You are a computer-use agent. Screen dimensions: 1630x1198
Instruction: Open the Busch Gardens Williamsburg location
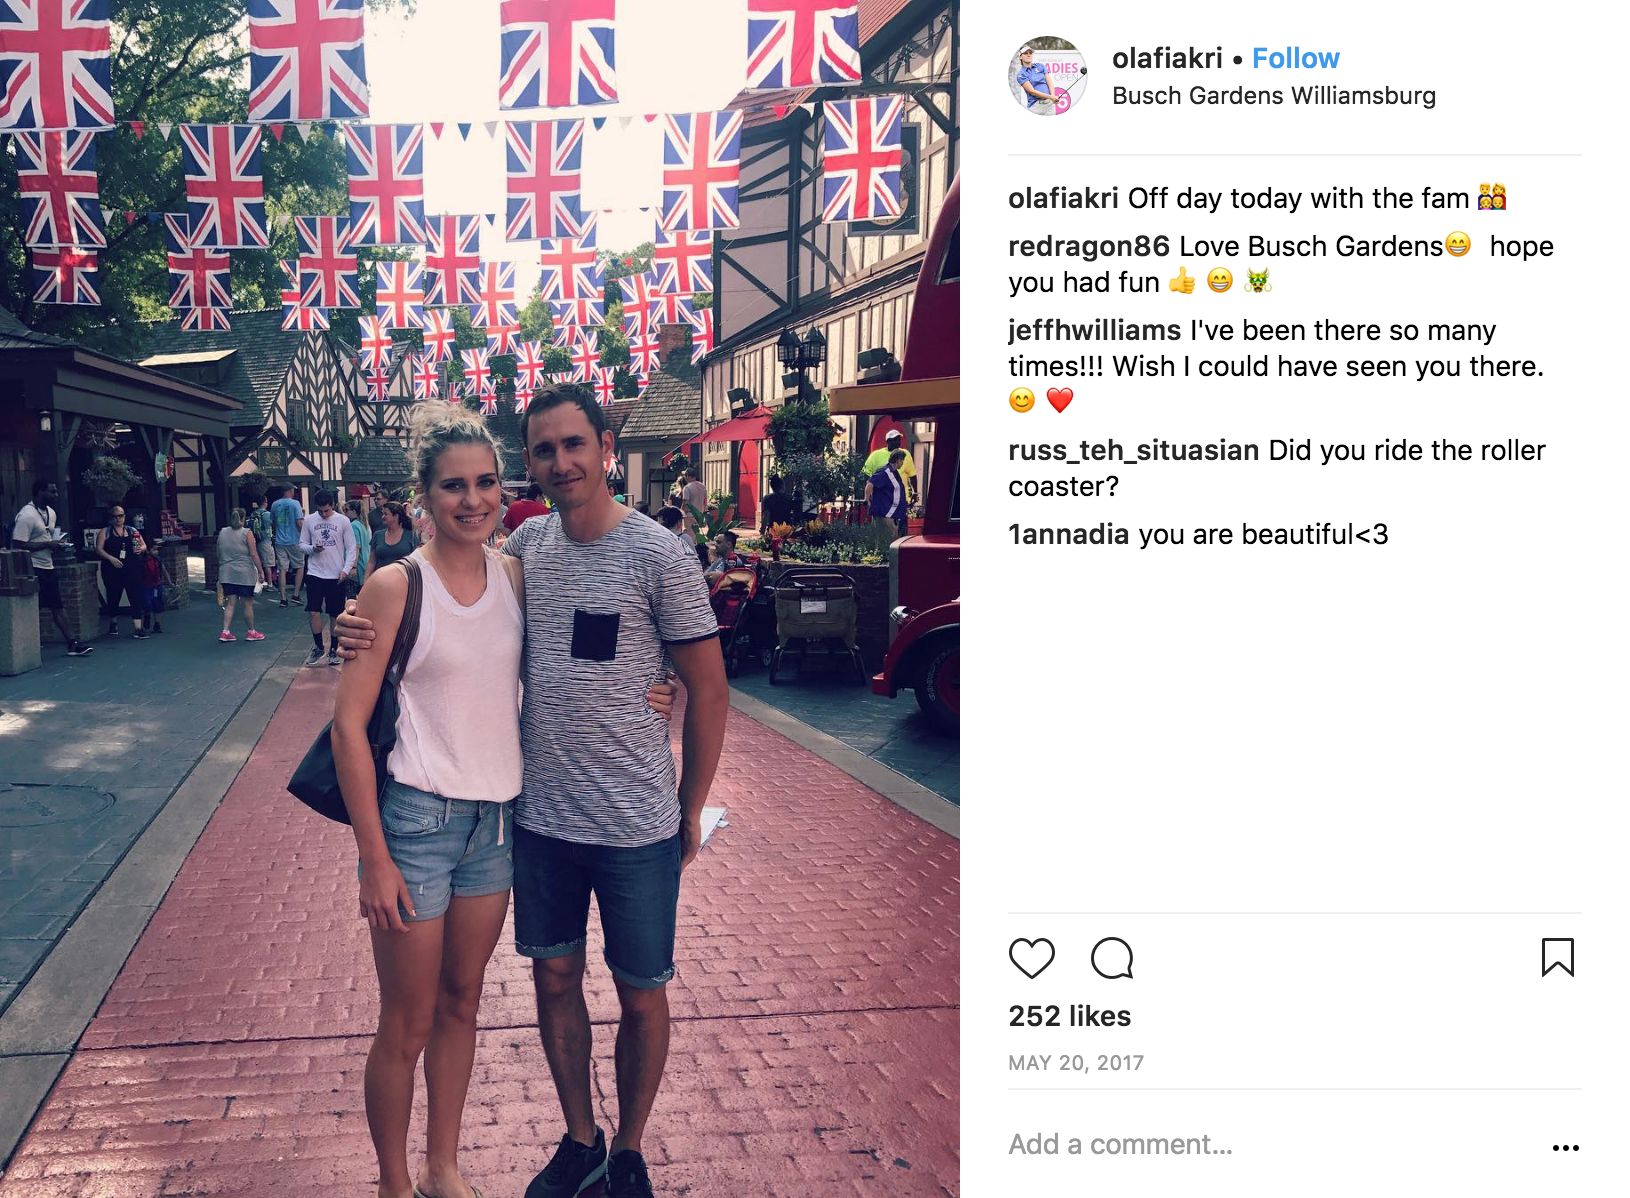click(x=1273, y=96)
